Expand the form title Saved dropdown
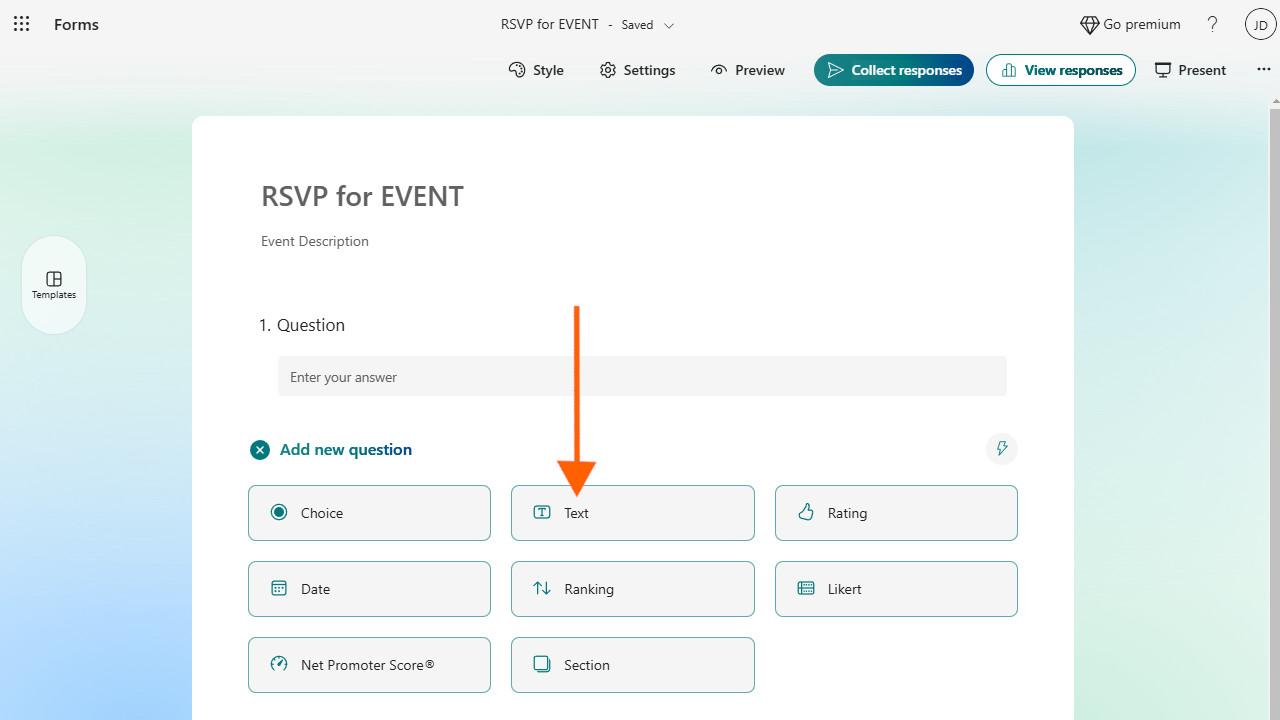Image resolution: width=1280 pixels, height=720 pixels. point(669,25)
